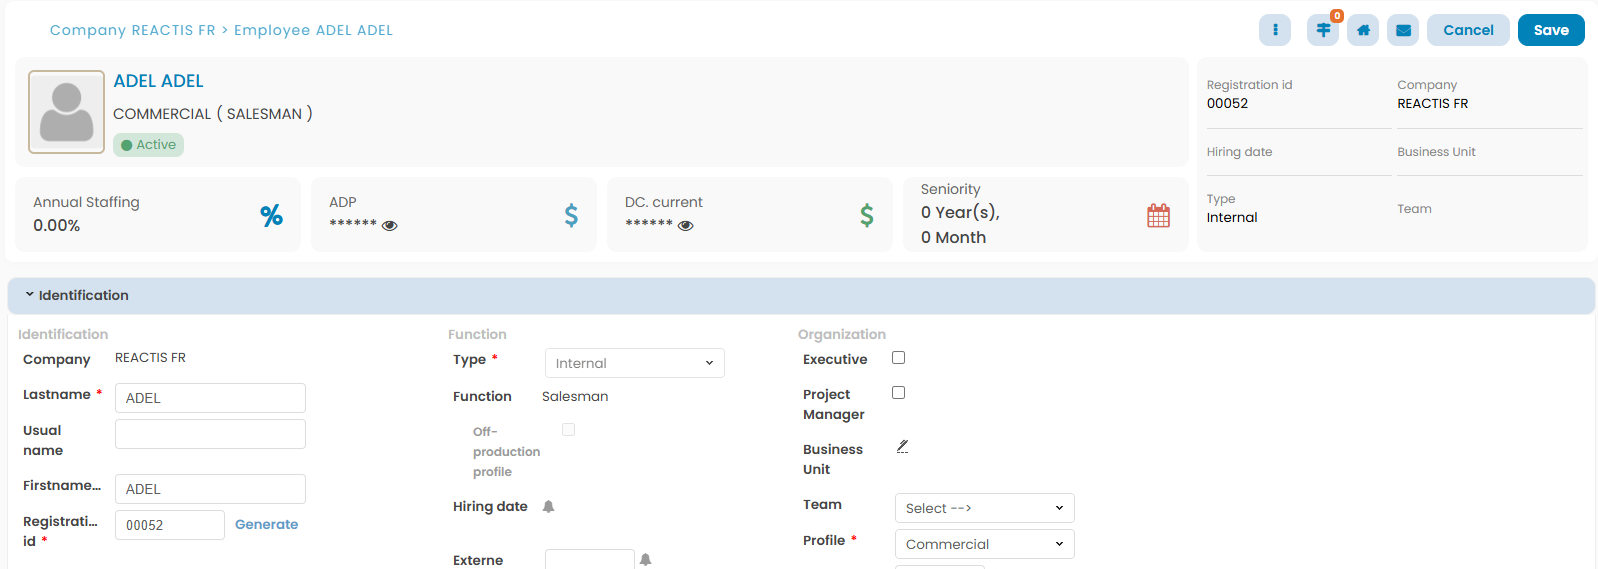Click the Seniority calendar icon
The height and width of the screenshot is (569, 1598).
(1158, 215)
